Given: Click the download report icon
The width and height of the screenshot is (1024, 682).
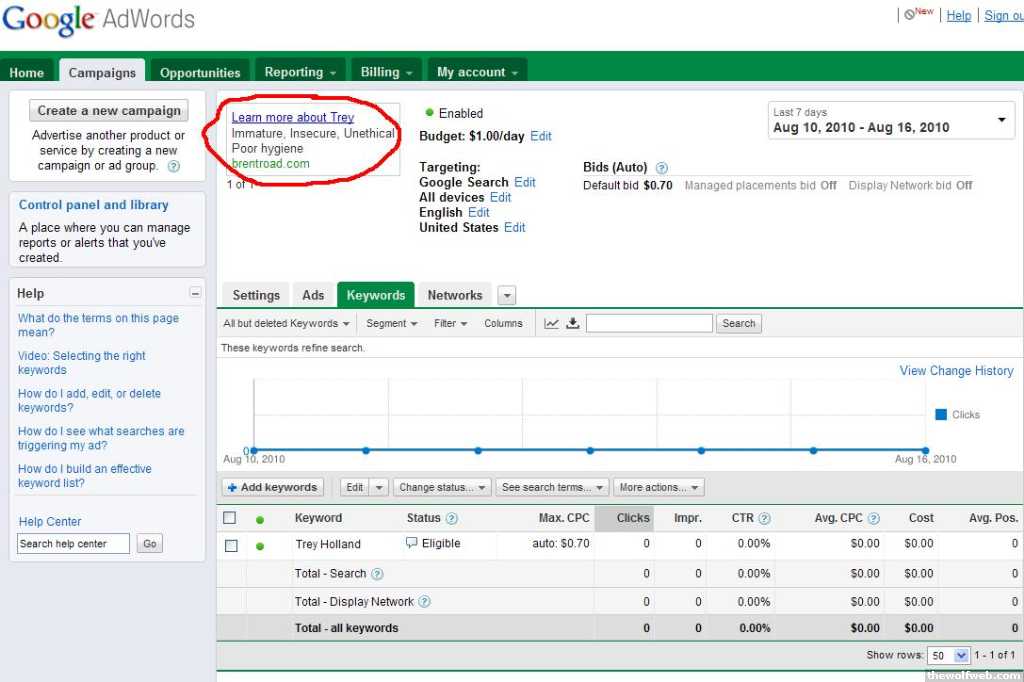Looking at the screenshot, I should pyautogui.click(x=572, y=323).
